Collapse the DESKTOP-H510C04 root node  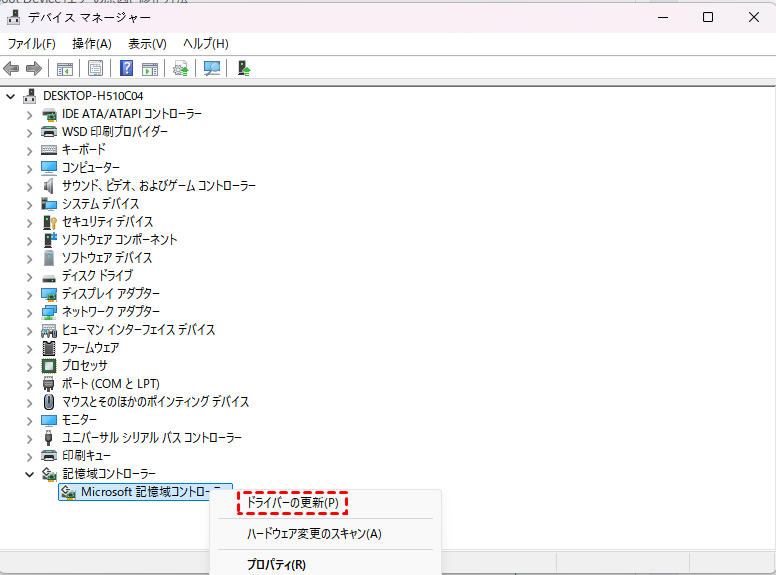tap(11, 96)
